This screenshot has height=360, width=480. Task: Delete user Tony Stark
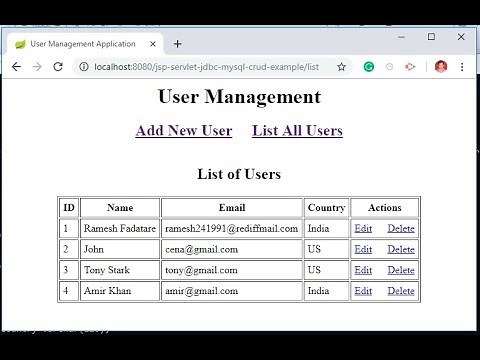pyautogui.click(x=401, y=270)
